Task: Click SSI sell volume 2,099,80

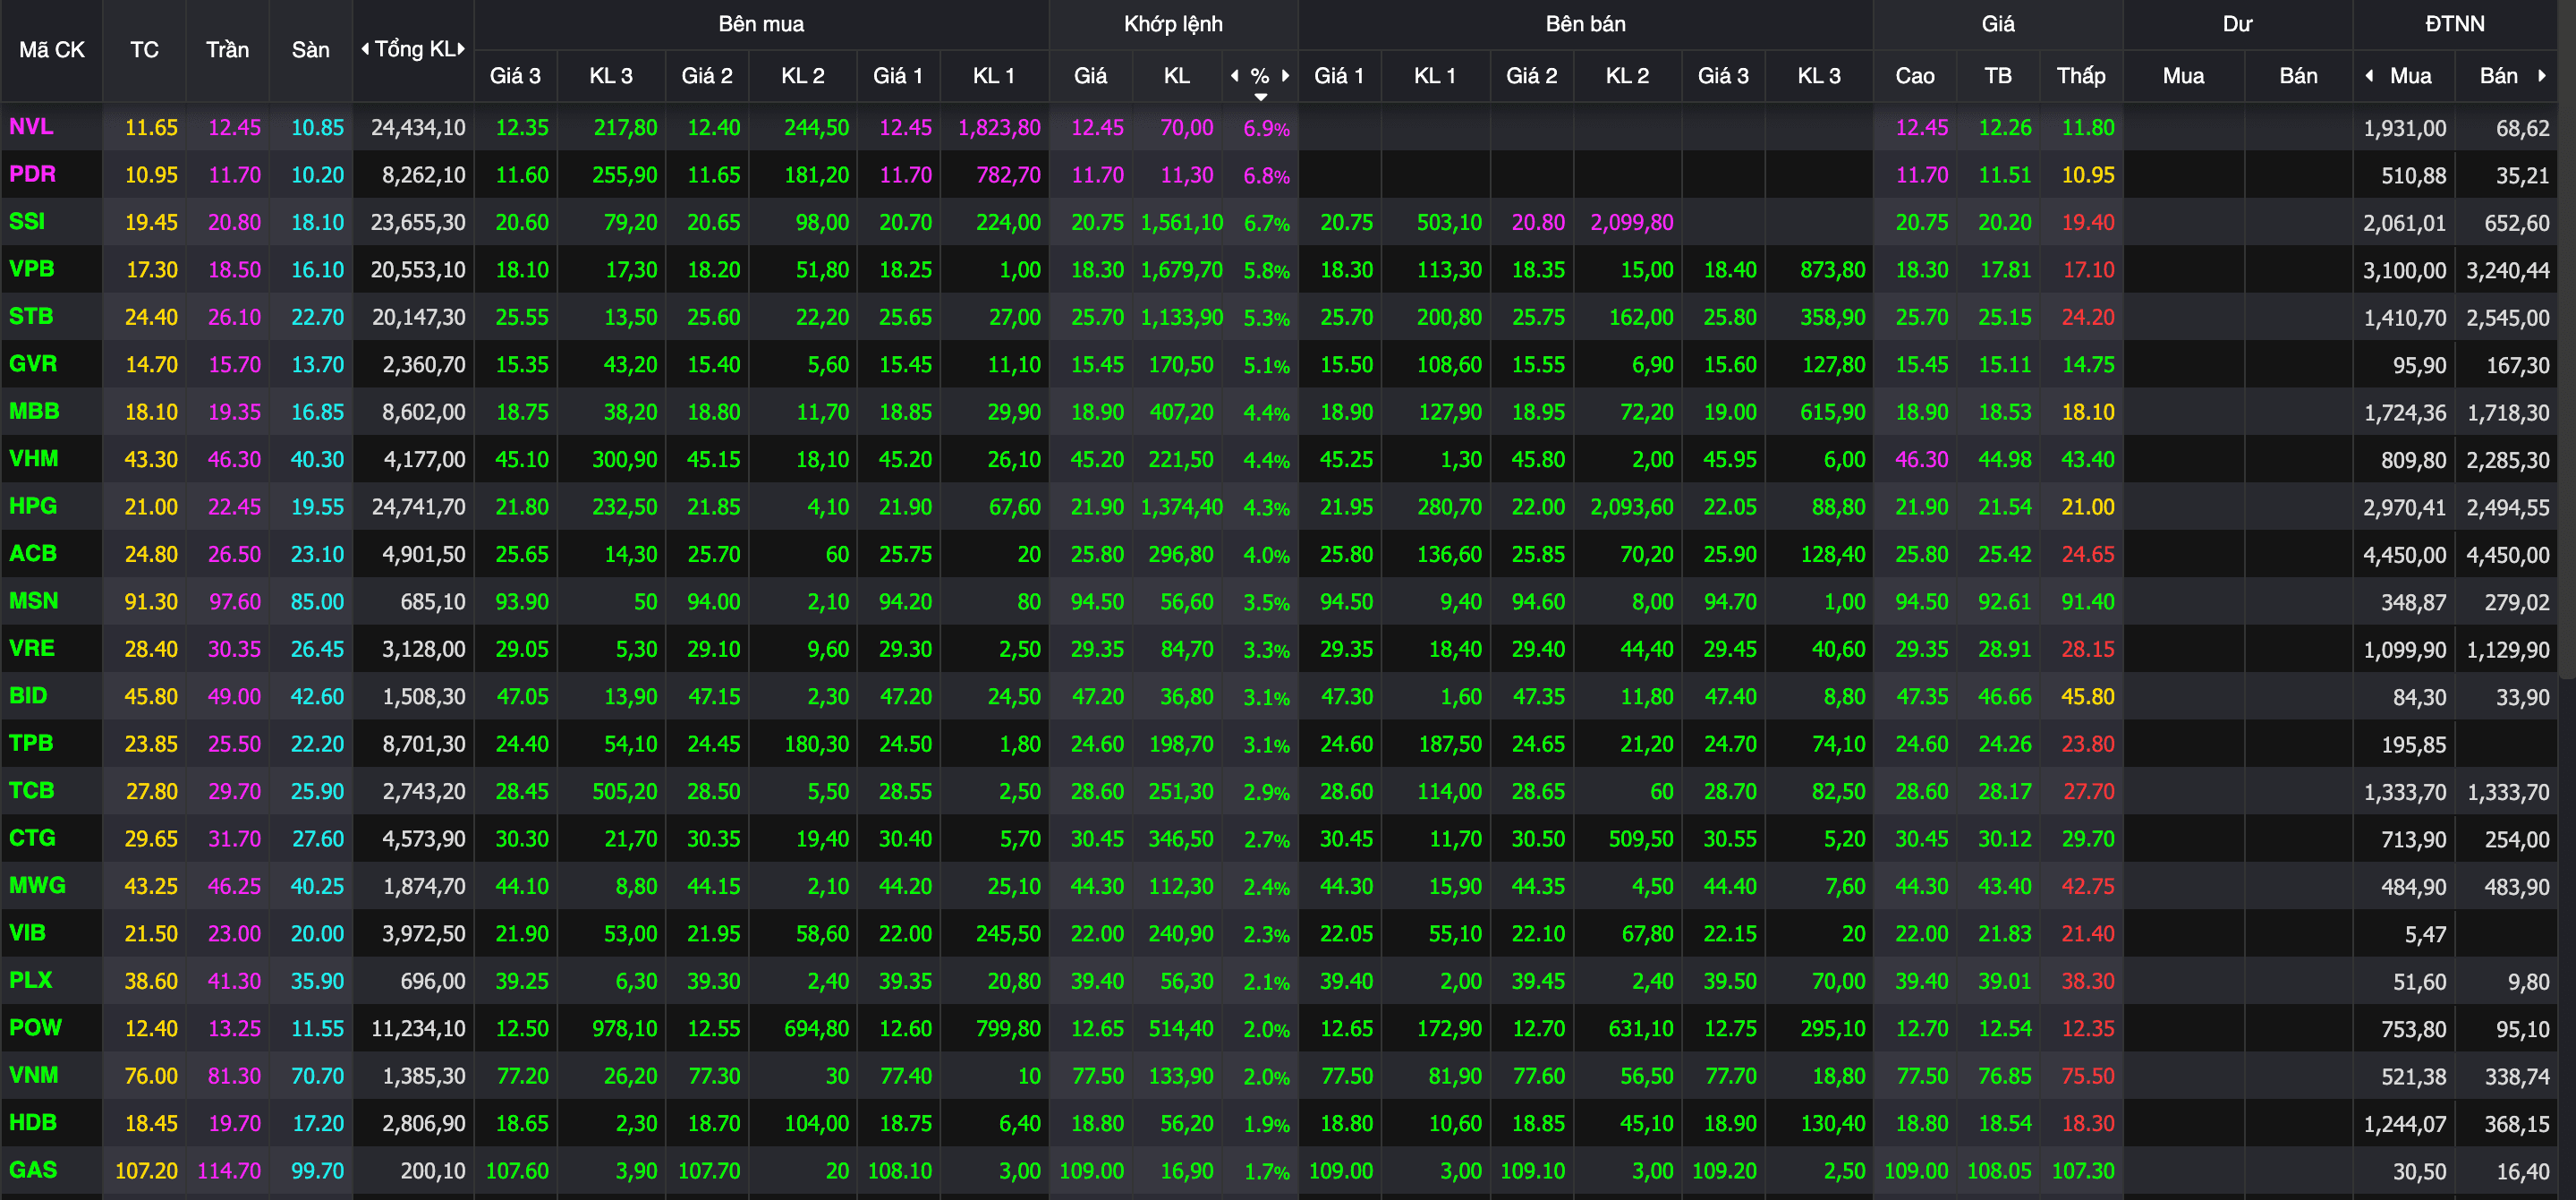Action: (x=1632, y=223)
